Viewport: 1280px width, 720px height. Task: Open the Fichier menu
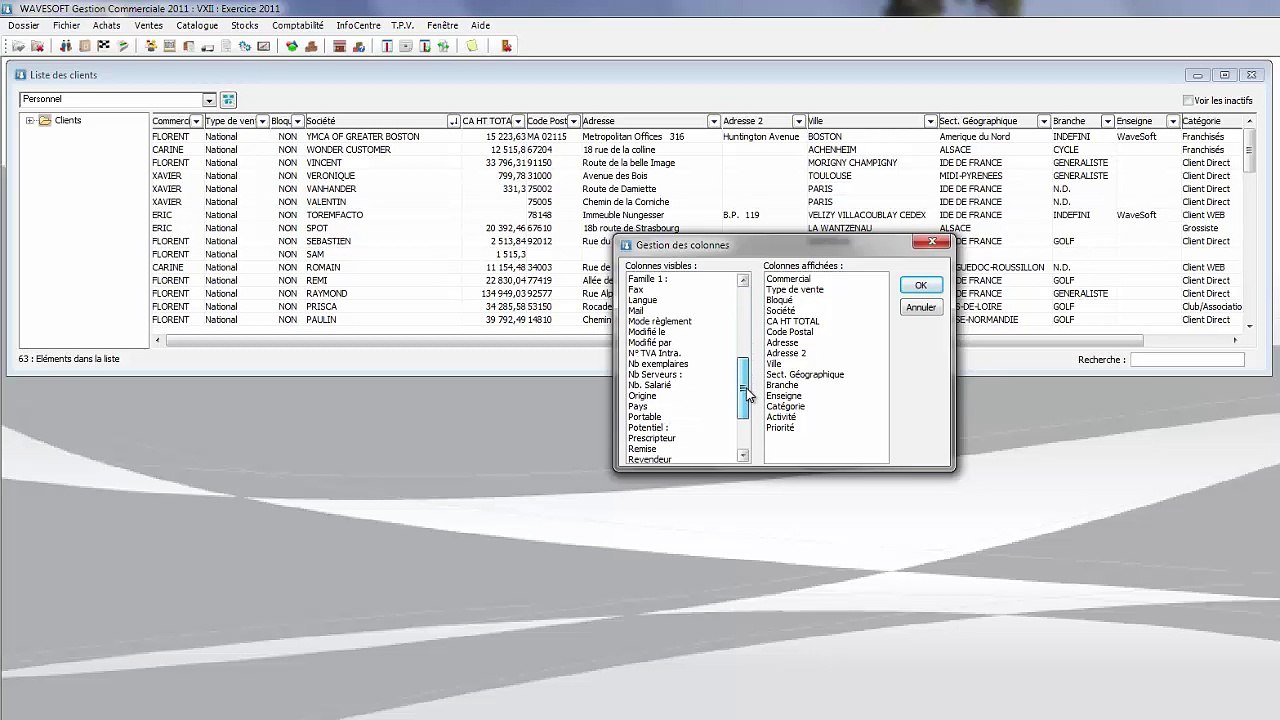[x=67, y=25]
